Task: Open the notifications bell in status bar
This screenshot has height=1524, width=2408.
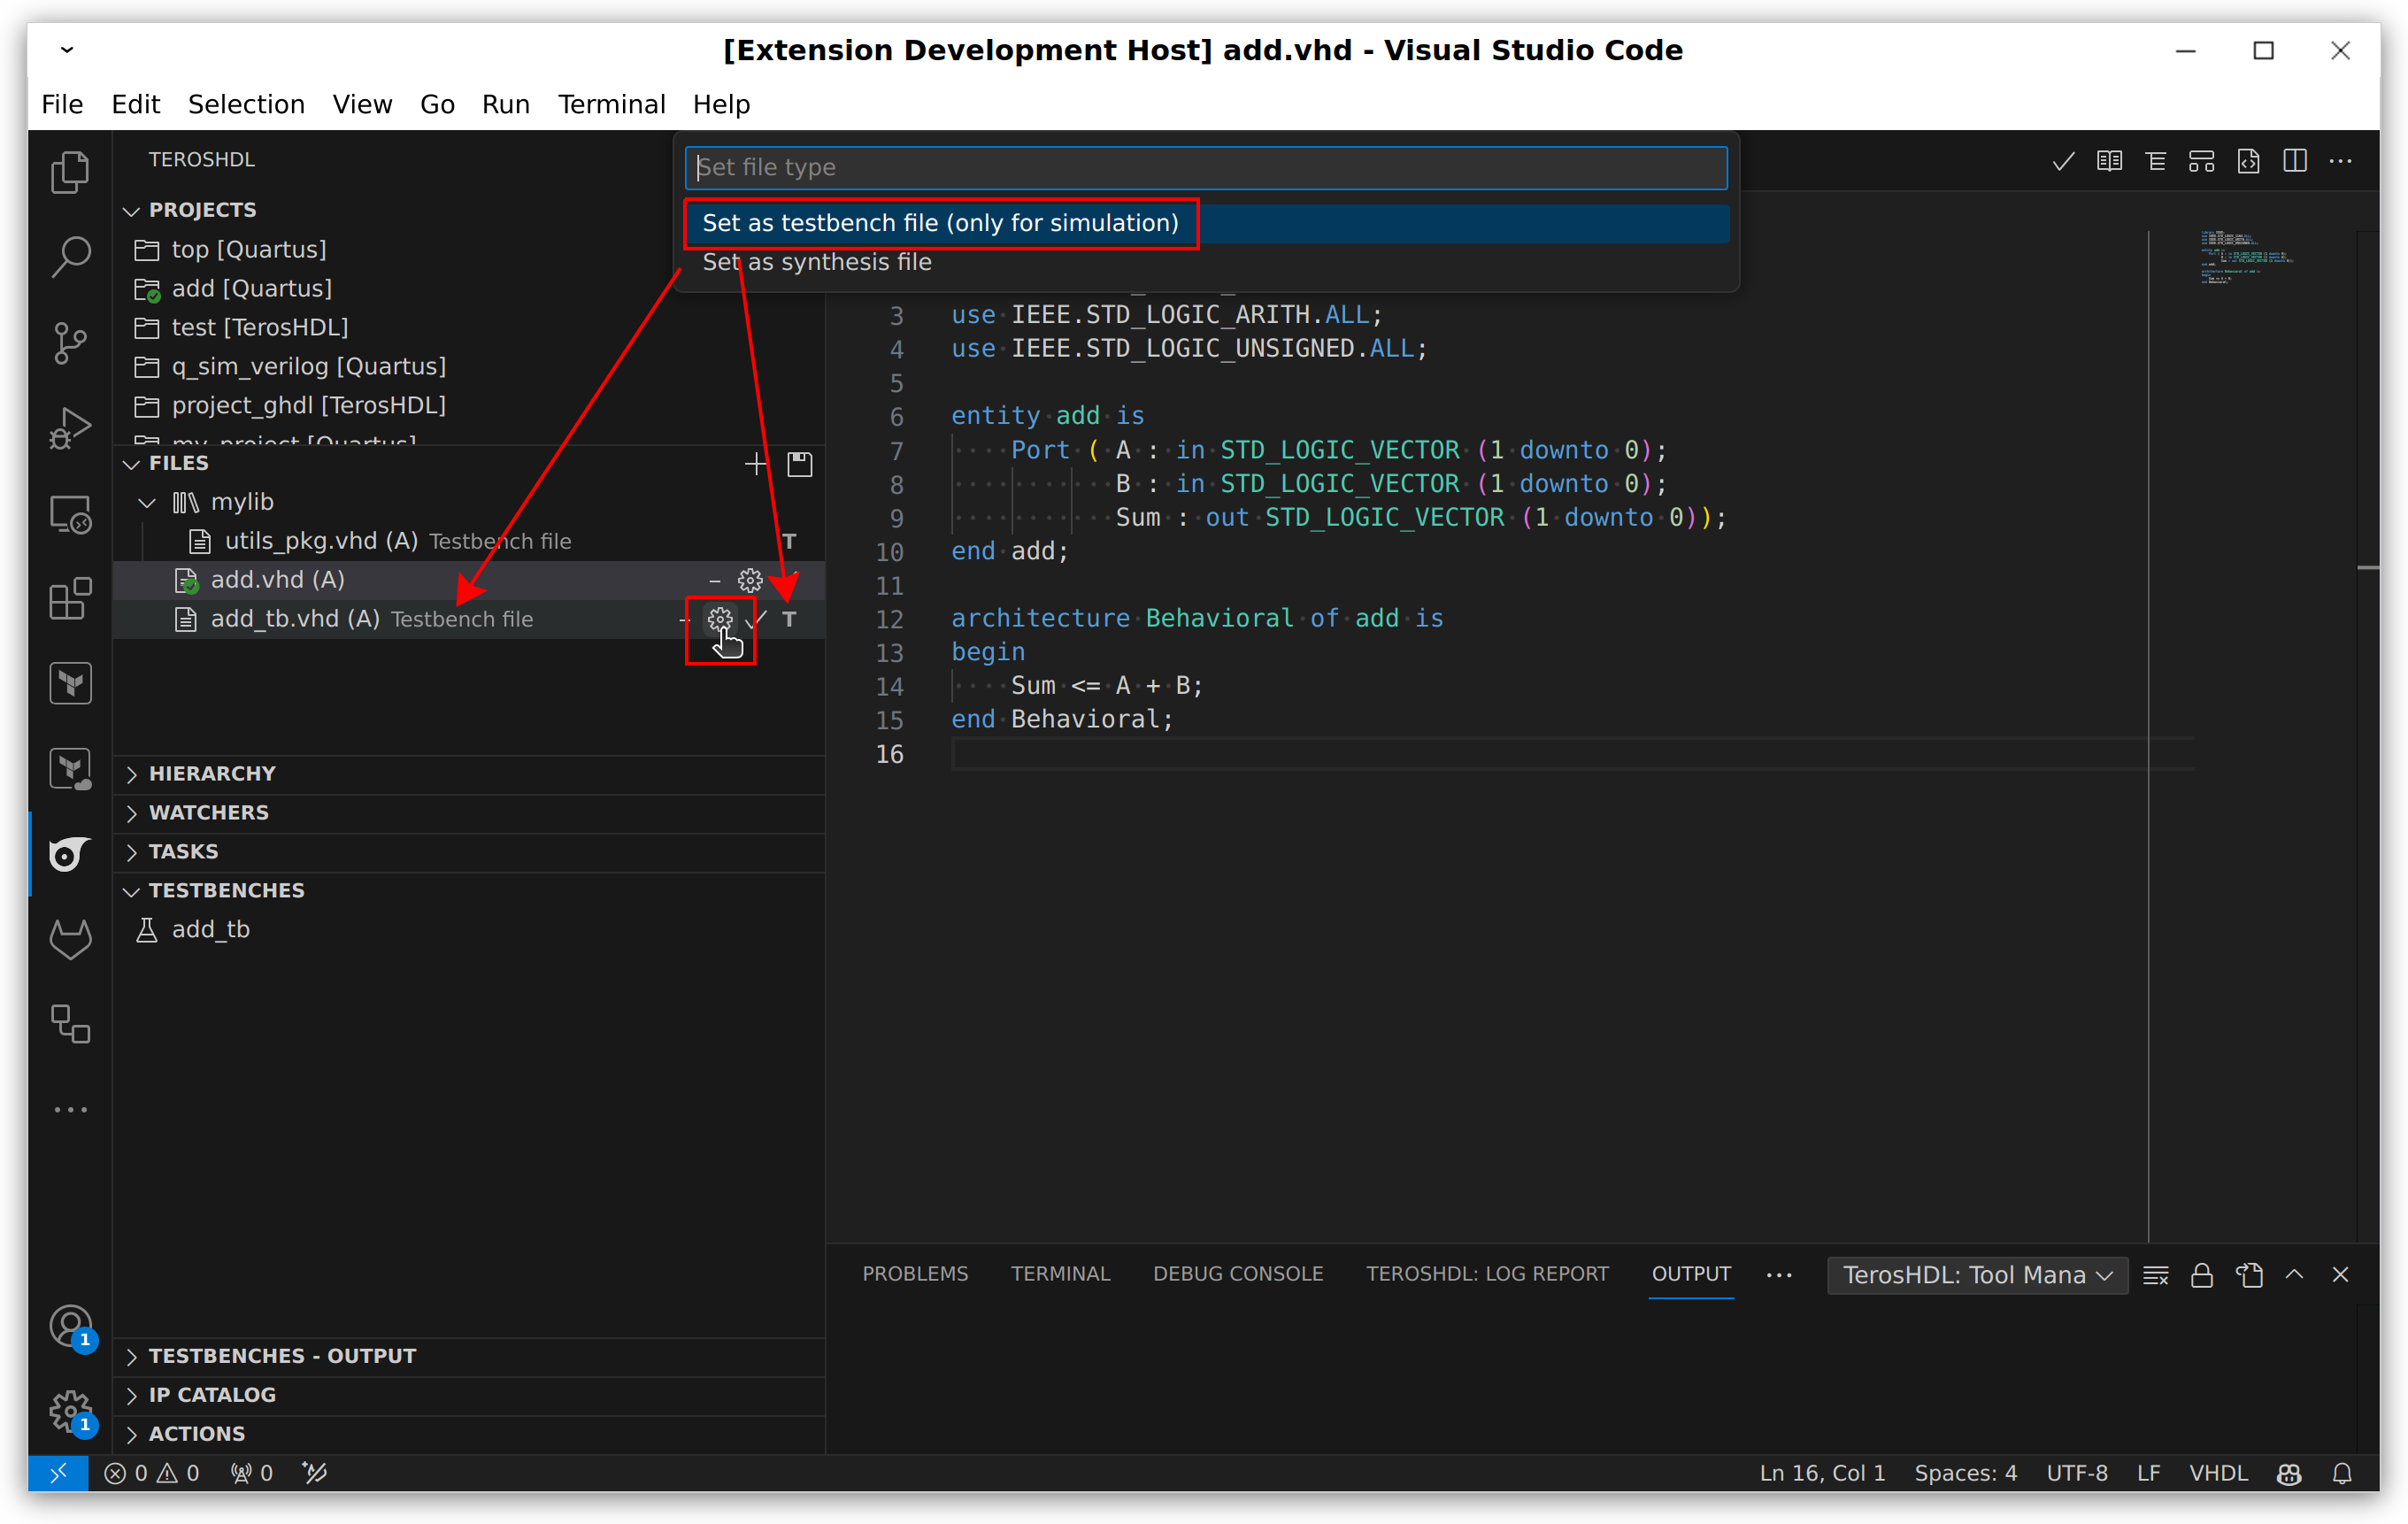Action: [2342, 1473]
